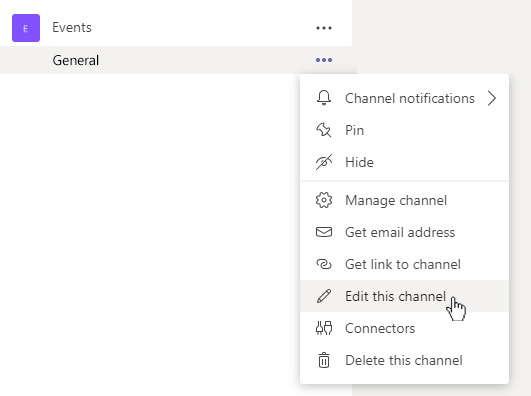Select Delete this channel

tap(404, 360)
